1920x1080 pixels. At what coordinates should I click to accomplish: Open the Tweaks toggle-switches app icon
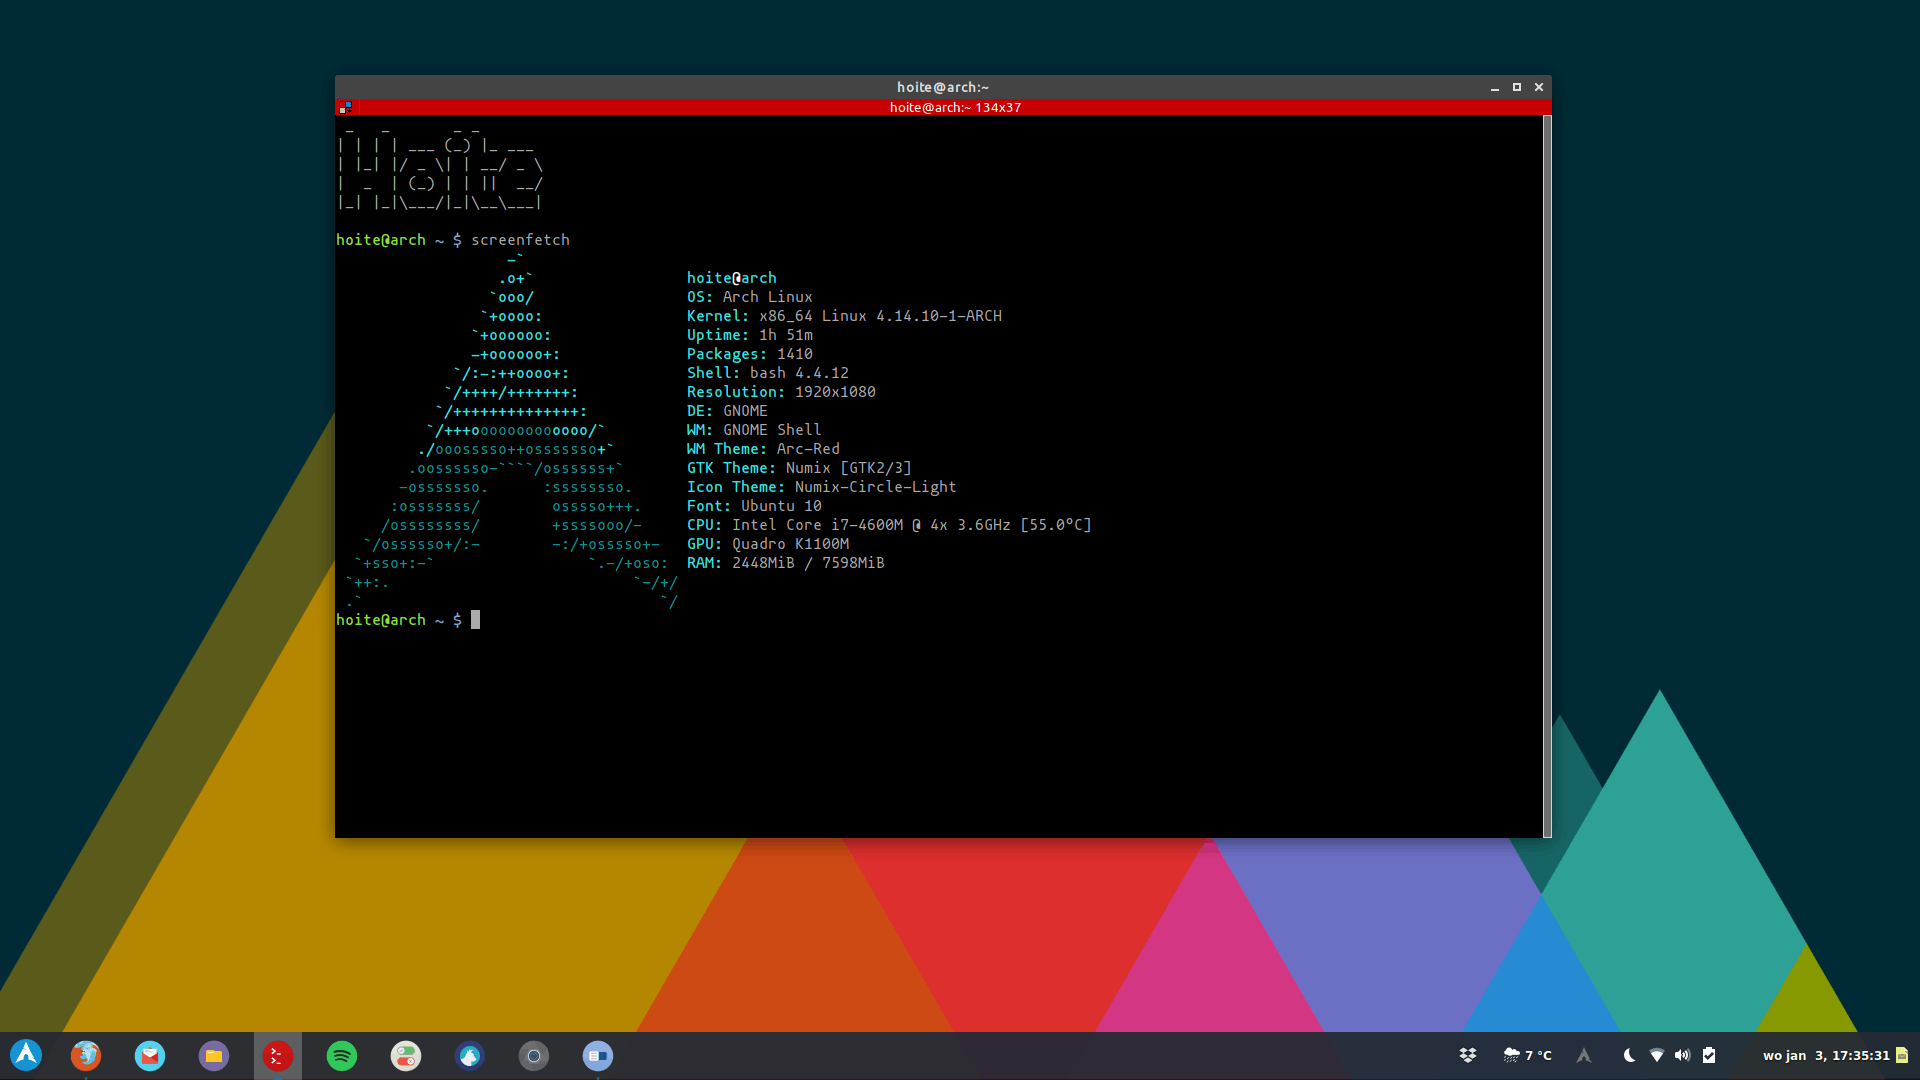point(406,1055)
